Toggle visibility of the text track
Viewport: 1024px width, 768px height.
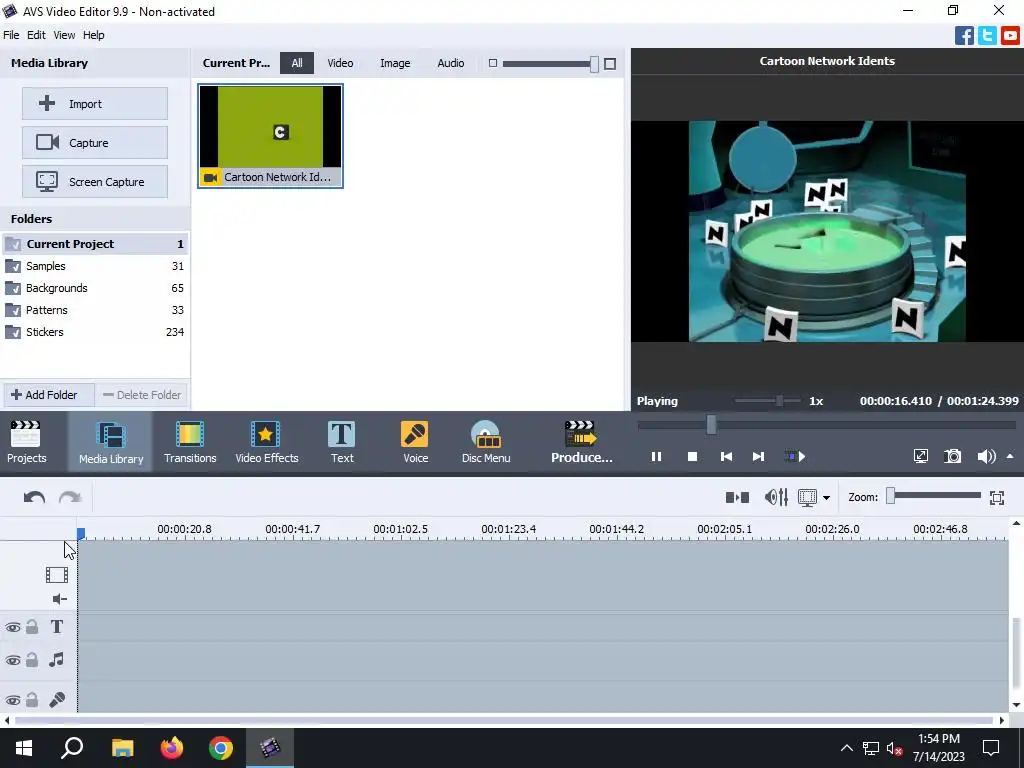tap(12, 628)
